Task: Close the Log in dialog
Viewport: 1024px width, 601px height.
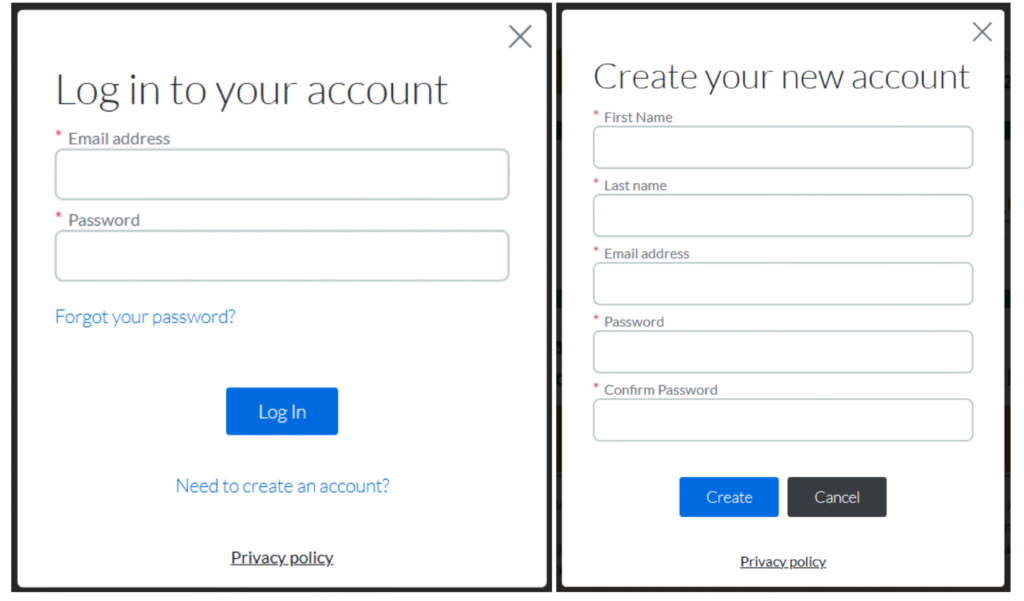Action: [x=520, y=37]
